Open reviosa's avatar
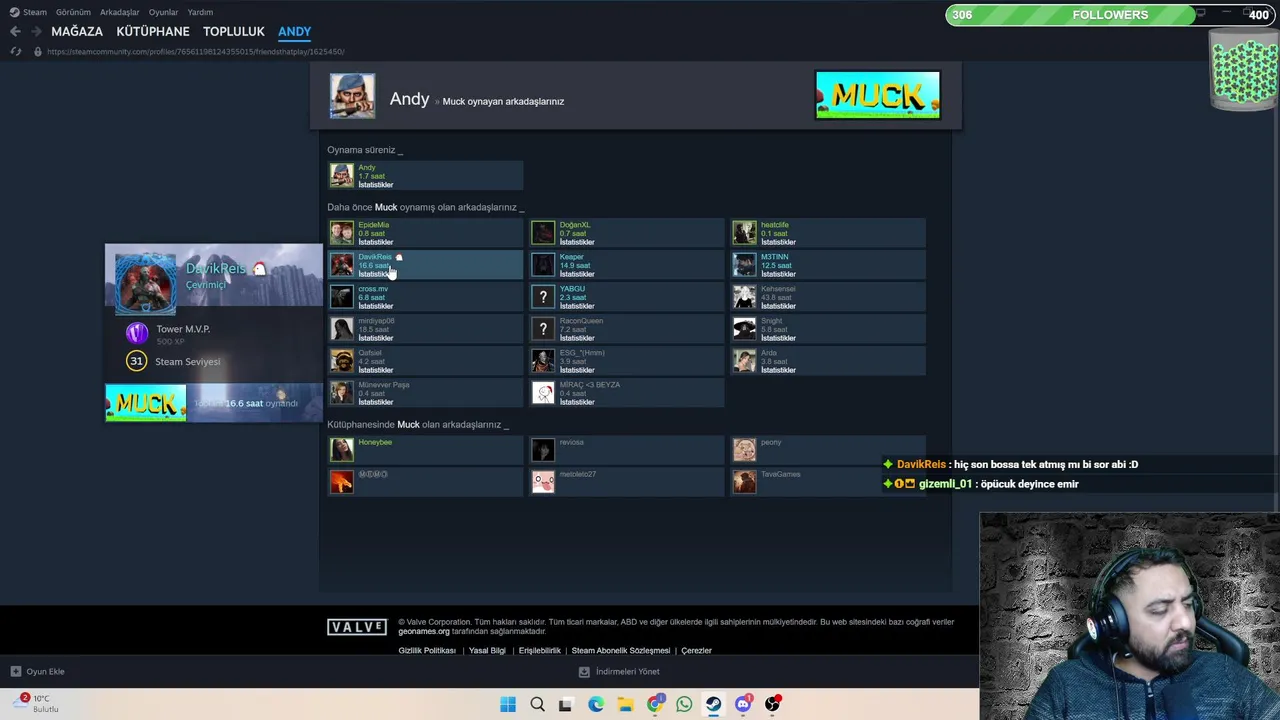This screenshot has height=720, width=1280. coord(543,450)
